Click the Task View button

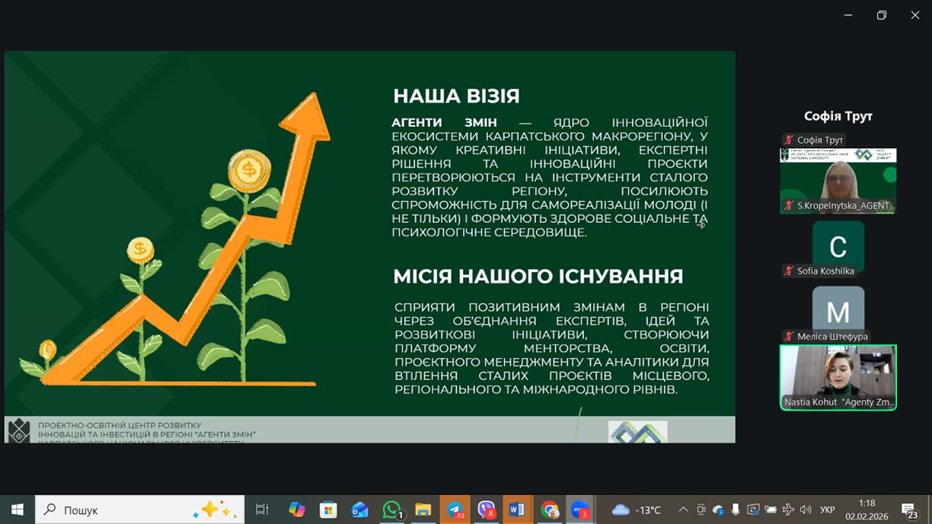[262, 510]
